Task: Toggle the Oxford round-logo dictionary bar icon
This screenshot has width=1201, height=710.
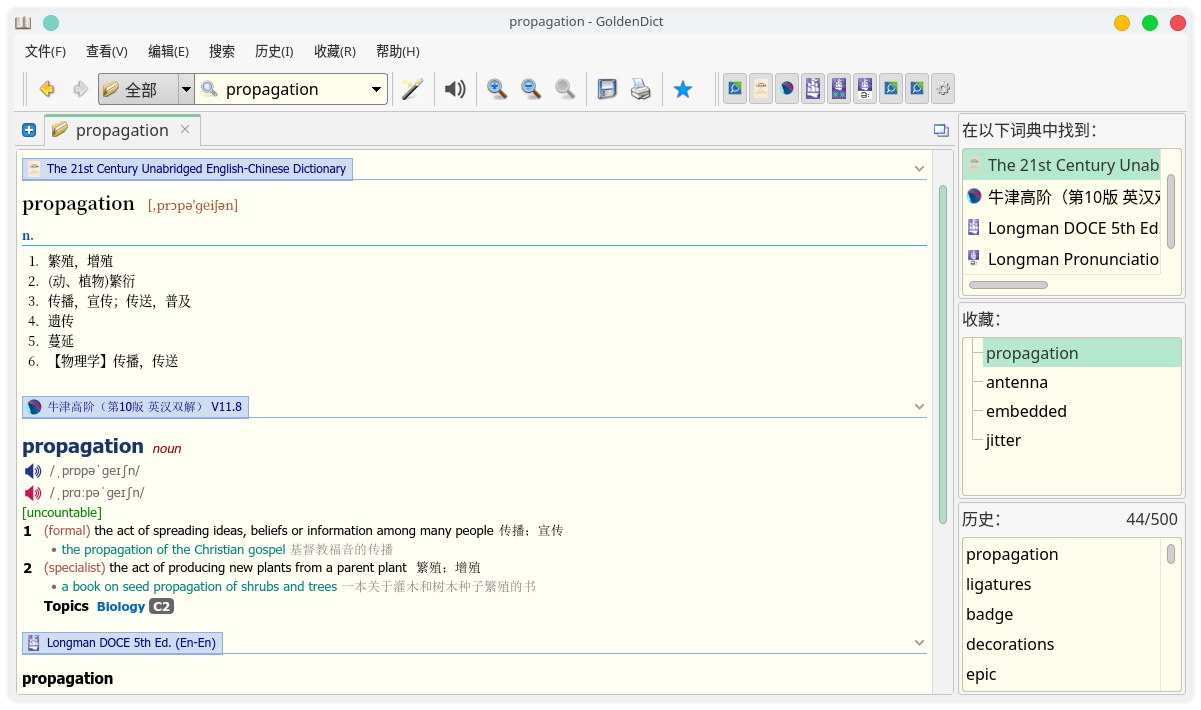Action: 787,89
